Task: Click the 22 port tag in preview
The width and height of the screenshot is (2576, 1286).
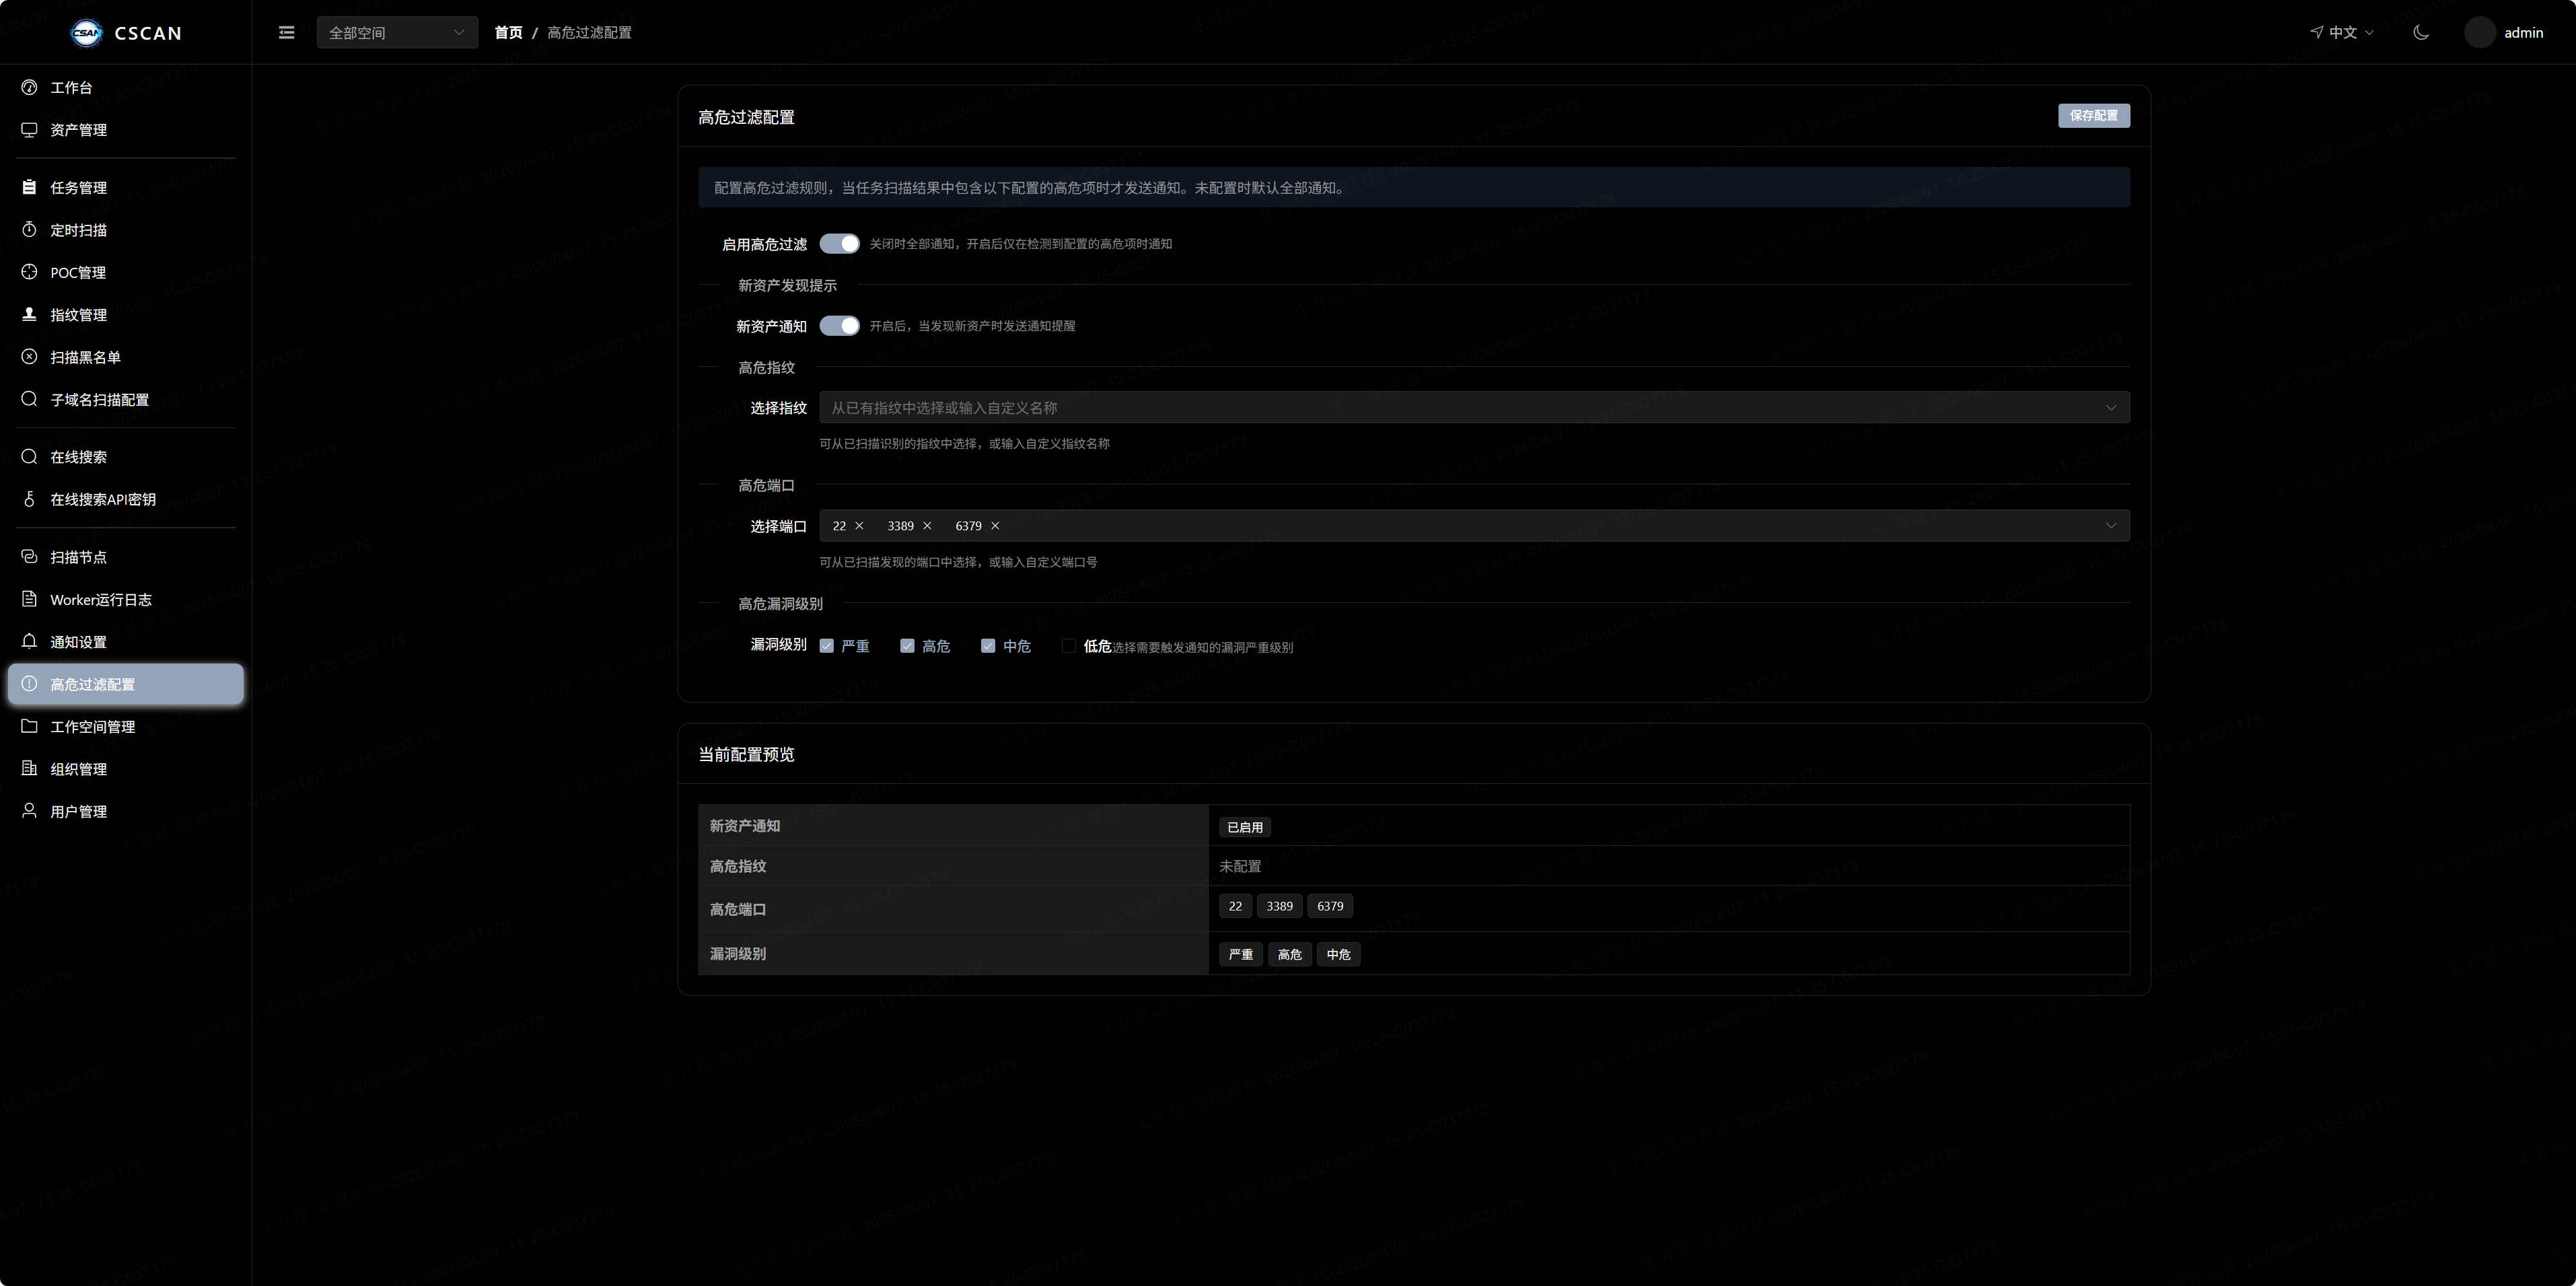Action: (1235, 906)
